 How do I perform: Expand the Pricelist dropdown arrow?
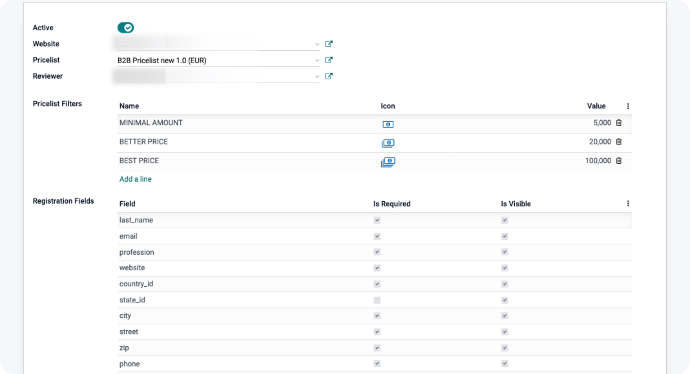pos(317,61)
